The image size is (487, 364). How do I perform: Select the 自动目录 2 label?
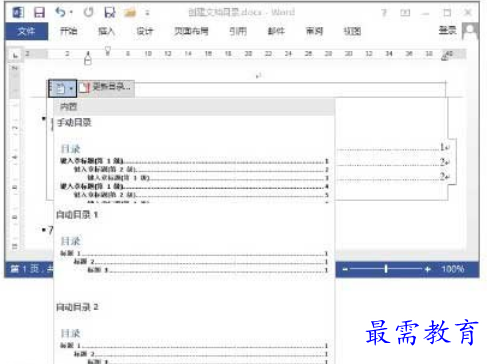tap(77, 307)
